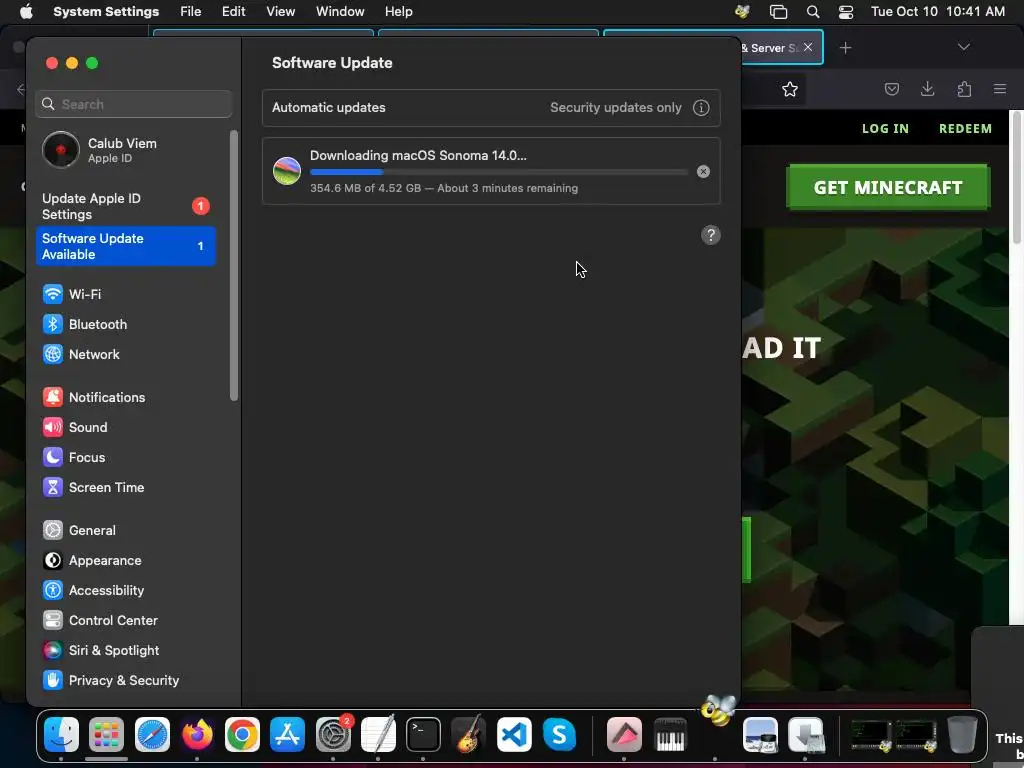Launch Google Chrome from the Dock
This screenshot has width=1024, height=768.
(242, 734)
